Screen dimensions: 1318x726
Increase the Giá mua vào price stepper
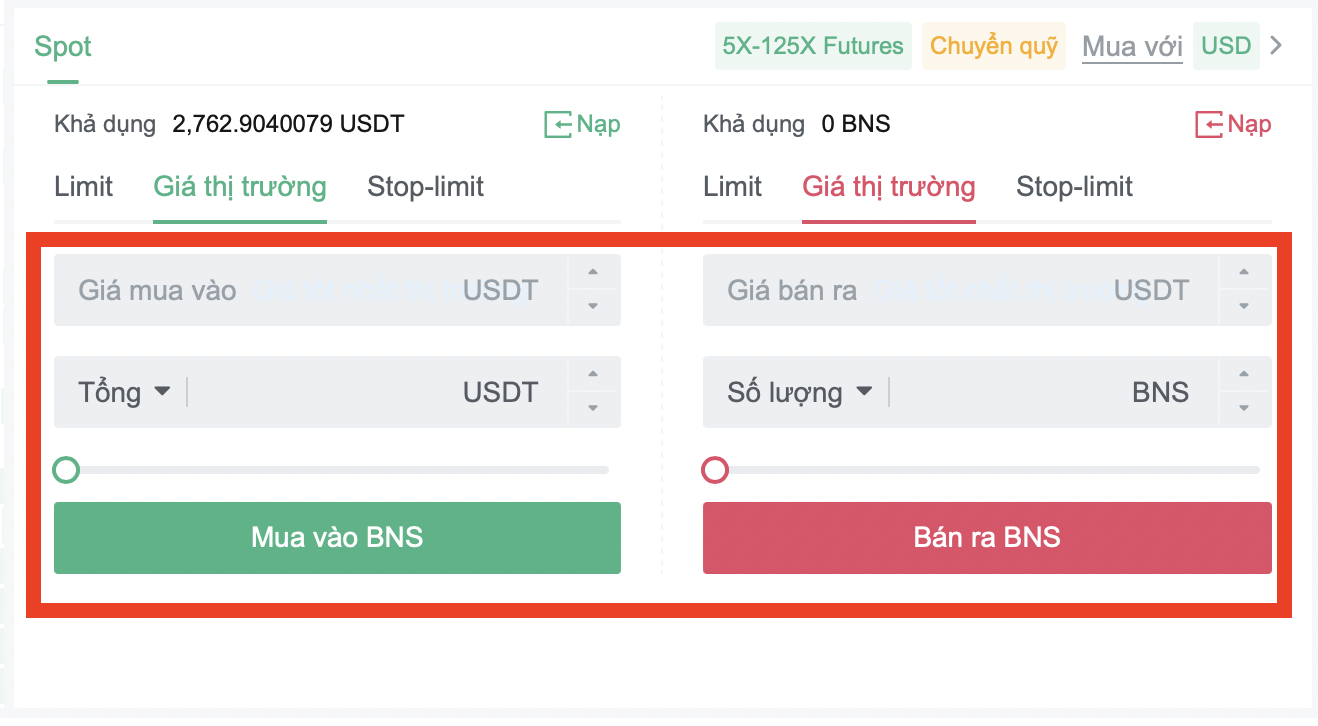click(x=593, y=273)
